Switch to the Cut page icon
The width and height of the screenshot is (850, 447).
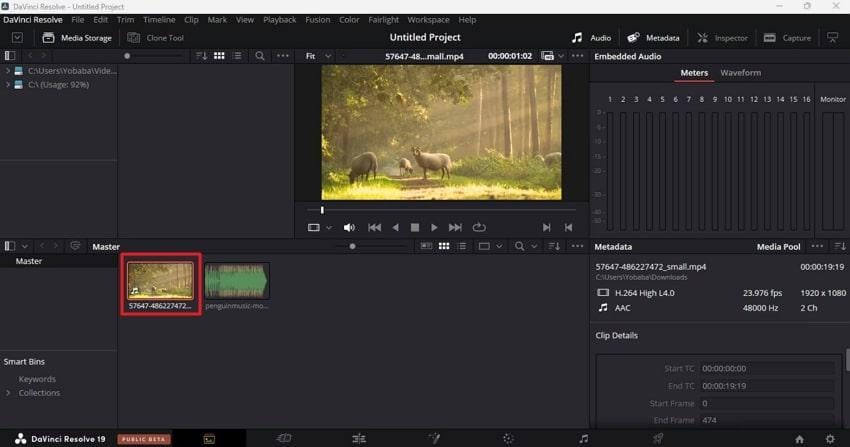pos(284,438)
